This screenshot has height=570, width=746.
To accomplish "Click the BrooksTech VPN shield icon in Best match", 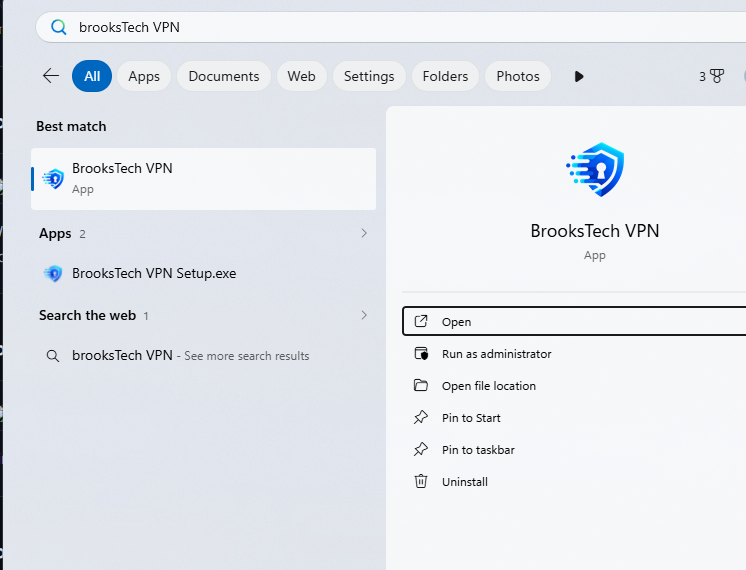I will (x=53, y=179).
